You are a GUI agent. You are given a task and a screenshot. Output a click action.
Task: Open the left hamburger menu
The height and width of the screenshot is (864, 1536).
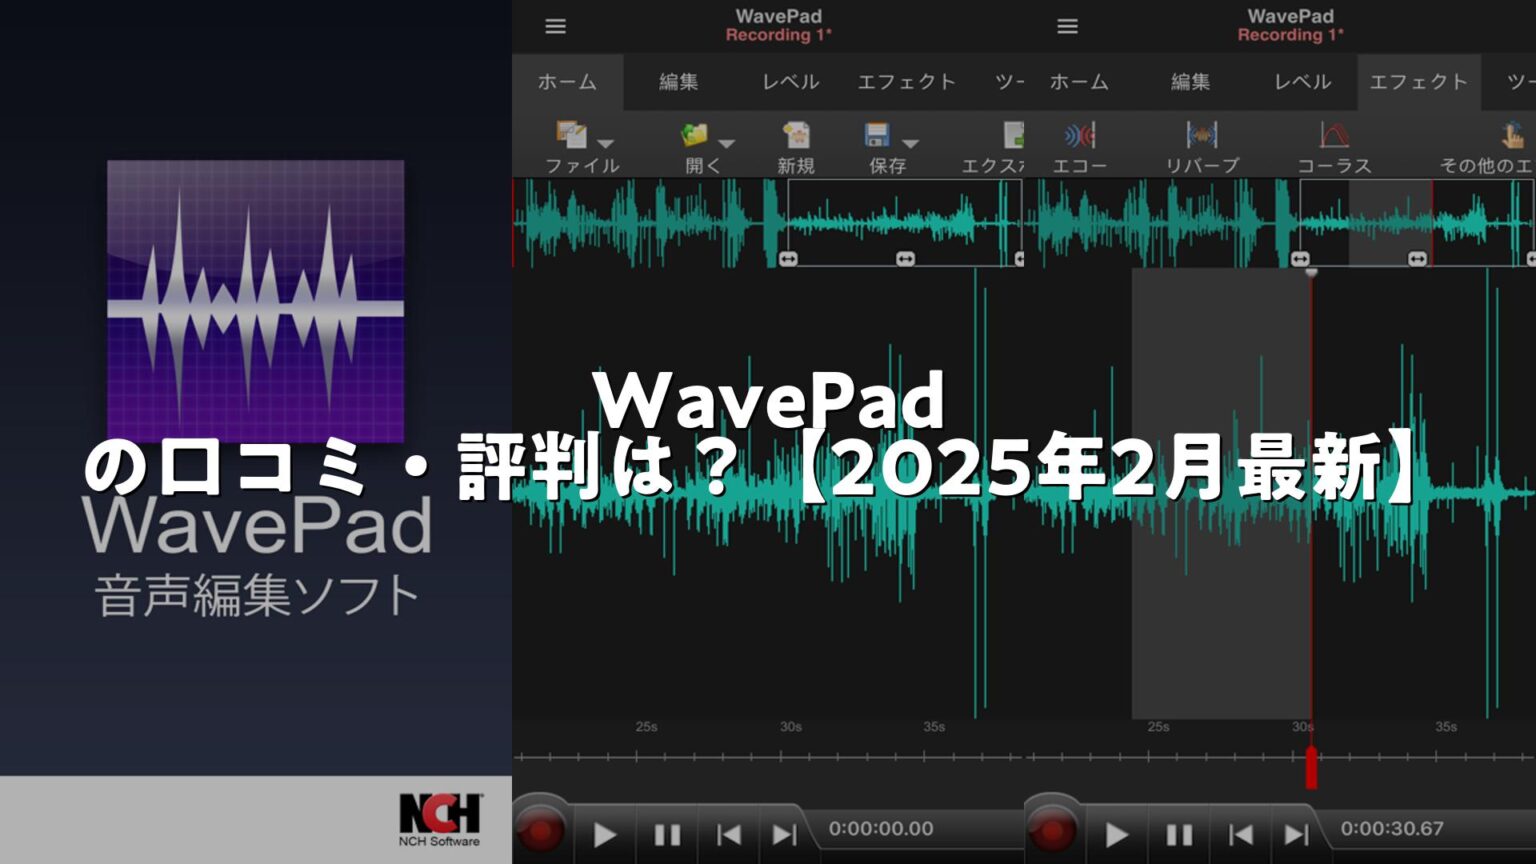point(555,27)
